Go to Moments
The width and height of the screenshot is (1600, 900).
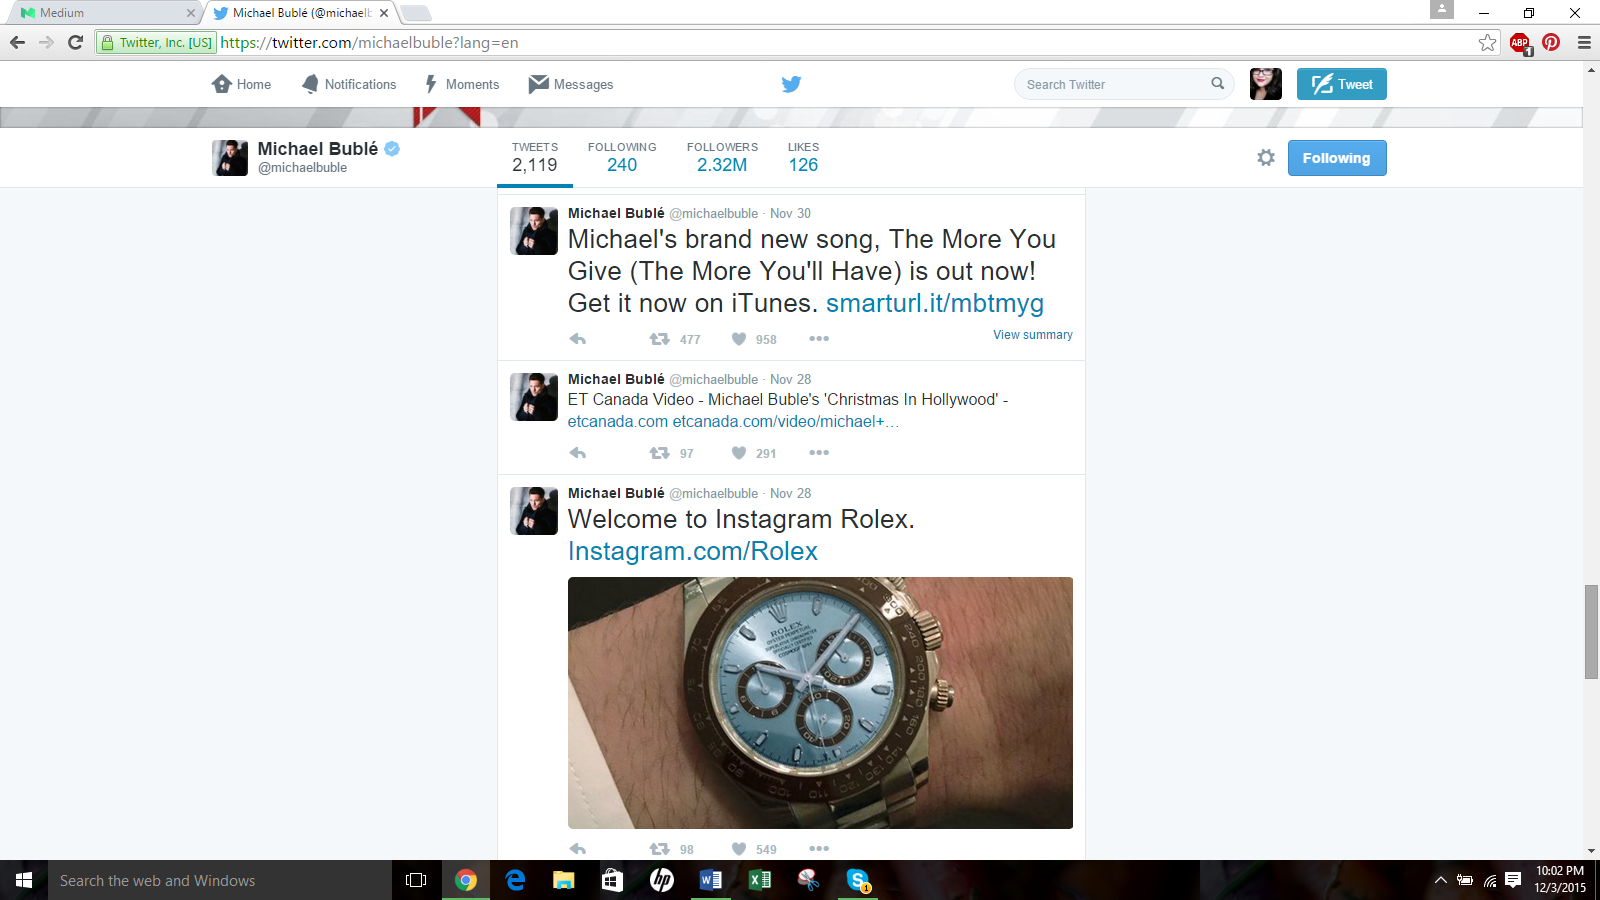(462, 84)
